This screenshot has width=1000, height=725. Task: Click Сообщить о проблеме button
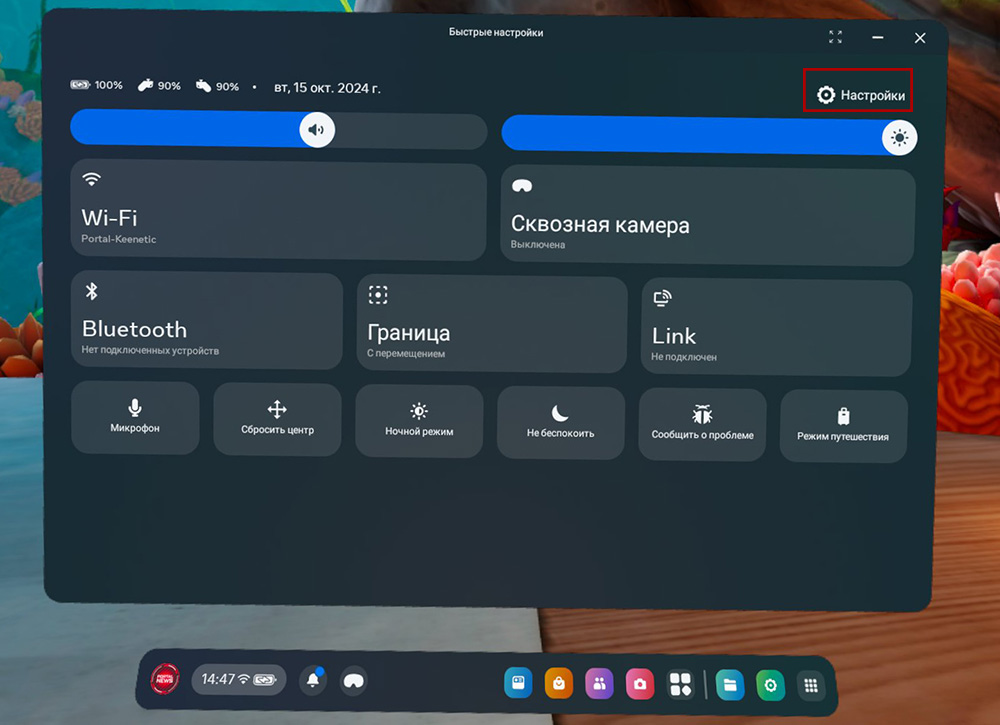pyautogui.click(x=702, y=424)
